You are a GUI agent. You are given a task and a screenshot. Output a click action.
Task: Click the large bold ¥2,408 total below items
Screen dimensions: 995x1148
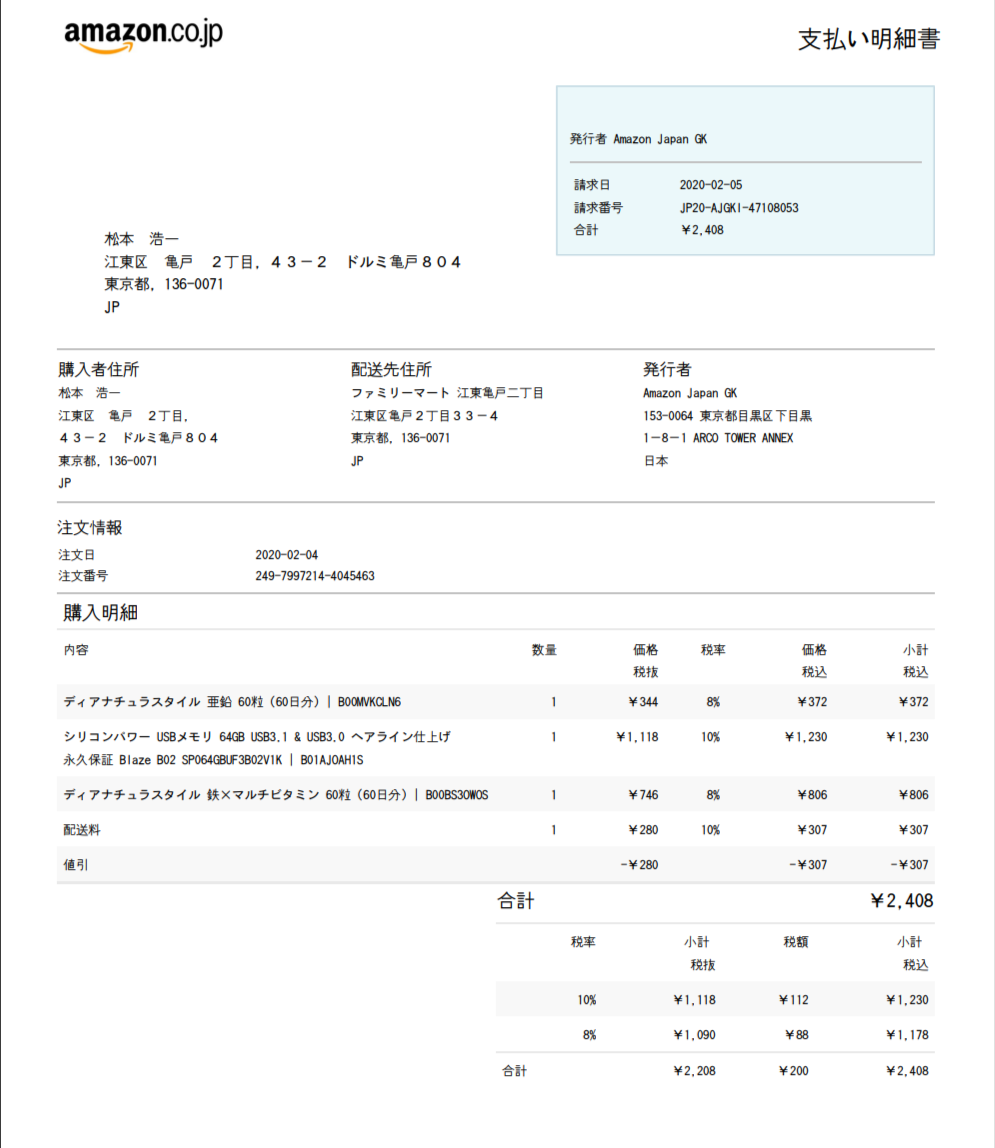(x=901, y=901)
